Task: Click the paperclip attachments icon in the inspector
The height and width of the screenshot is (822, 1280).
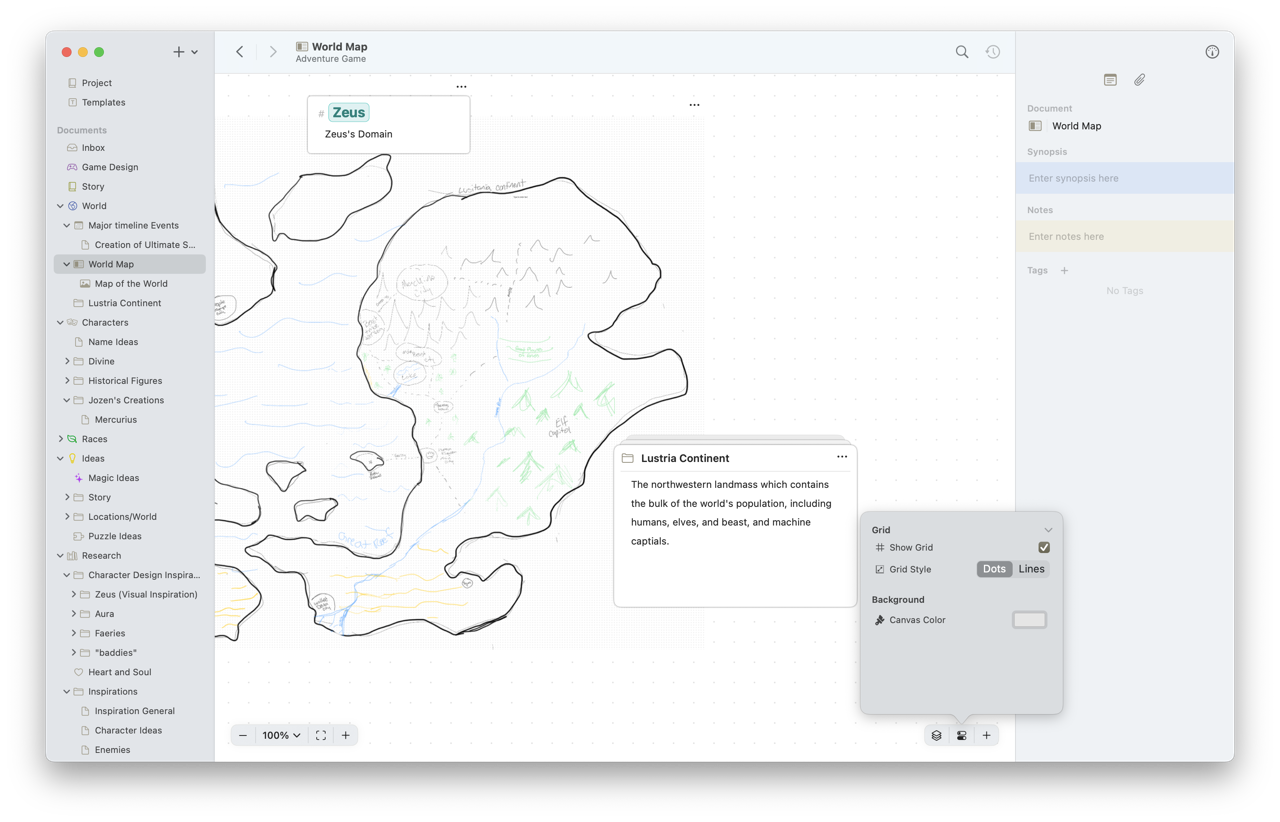Action: point(1139,79)
